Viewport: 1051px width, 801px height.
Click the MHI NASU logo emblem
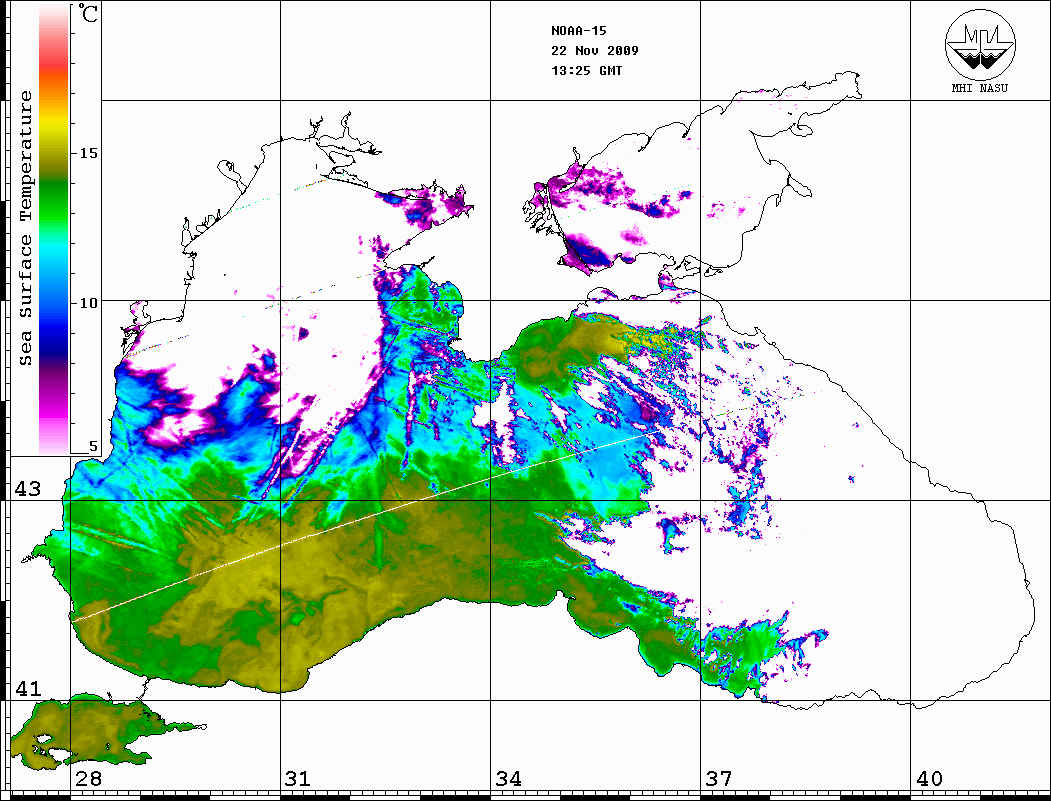[x=980, y=44]
